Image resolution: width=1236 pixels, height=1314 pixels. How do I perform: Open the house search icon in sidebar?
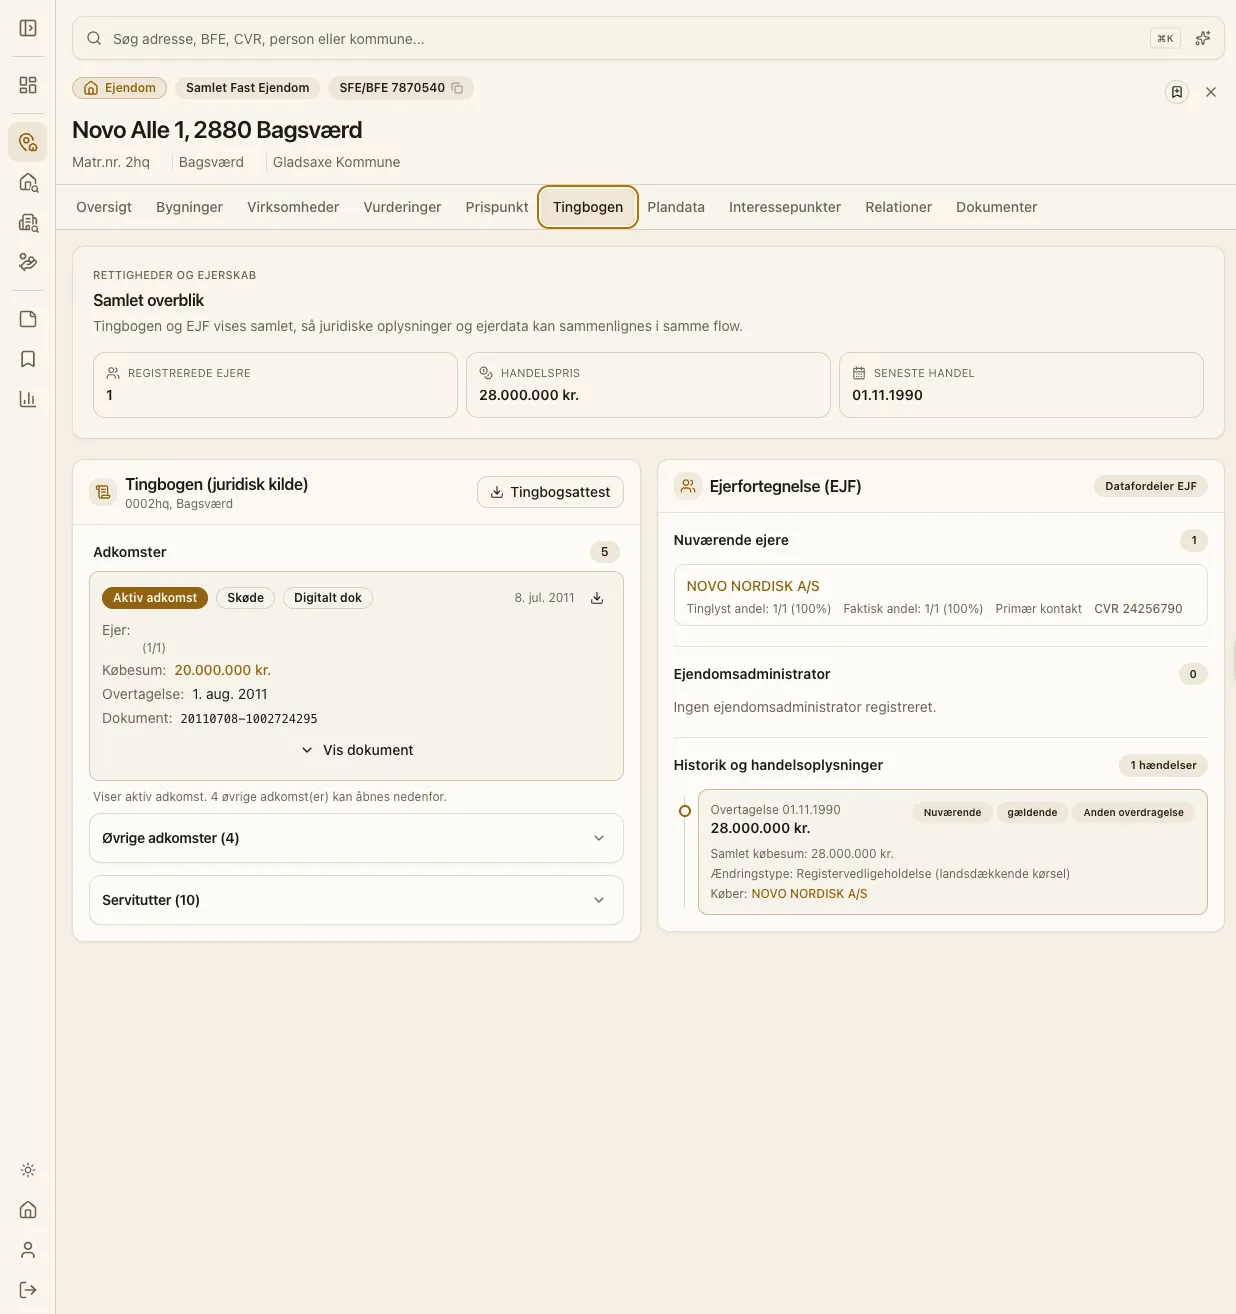point(28,182)
